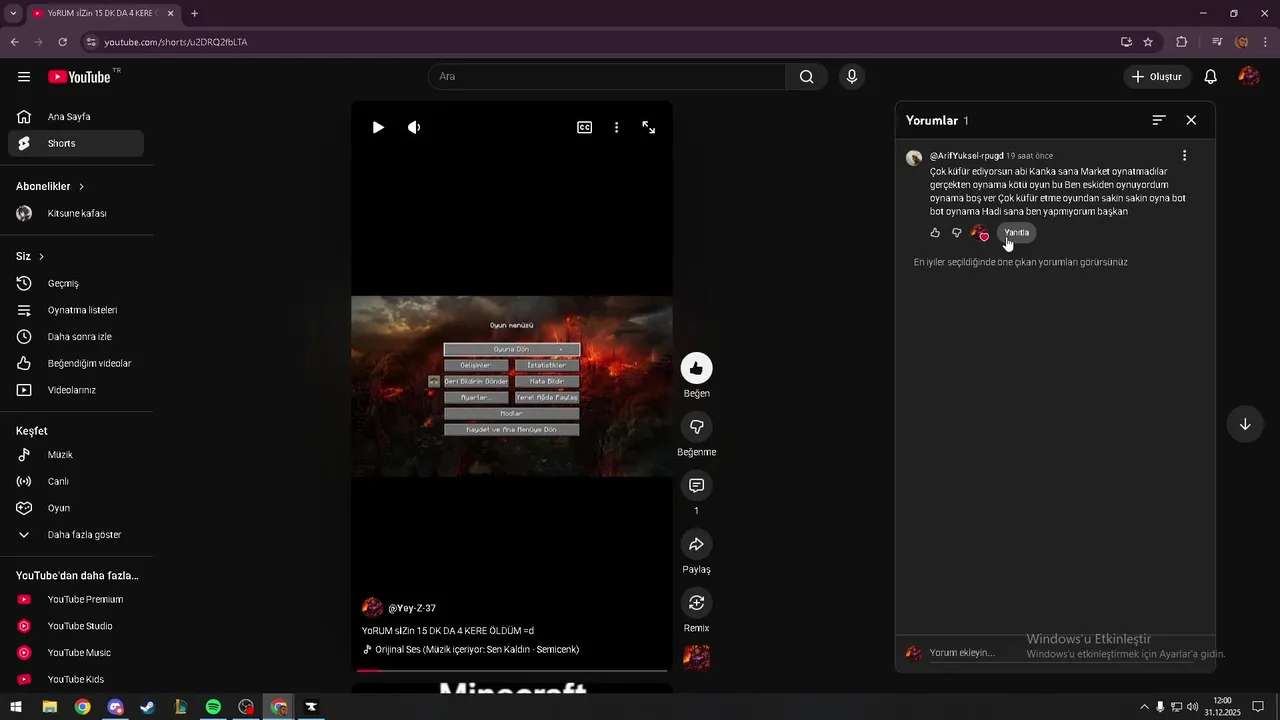Sort comments using the sort icon
Image resolution: width=1280 pixels, height=720 pixels.
pos(1159,120)
